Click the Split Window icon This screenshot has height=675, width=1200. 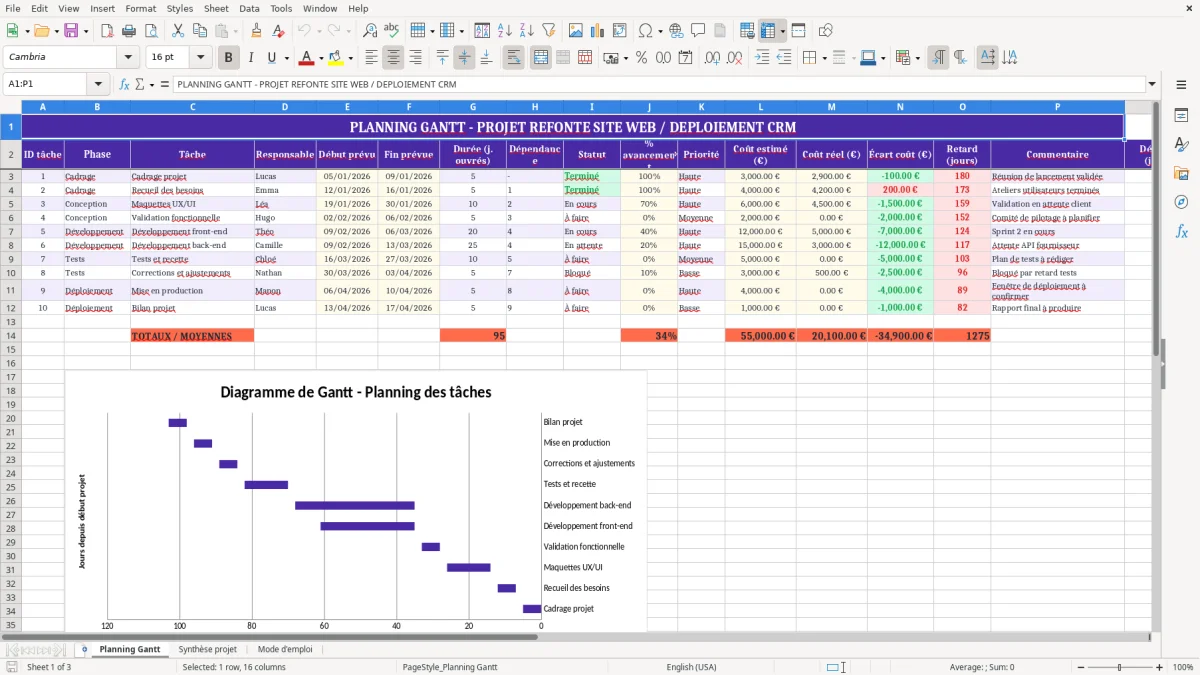point(799,31)
